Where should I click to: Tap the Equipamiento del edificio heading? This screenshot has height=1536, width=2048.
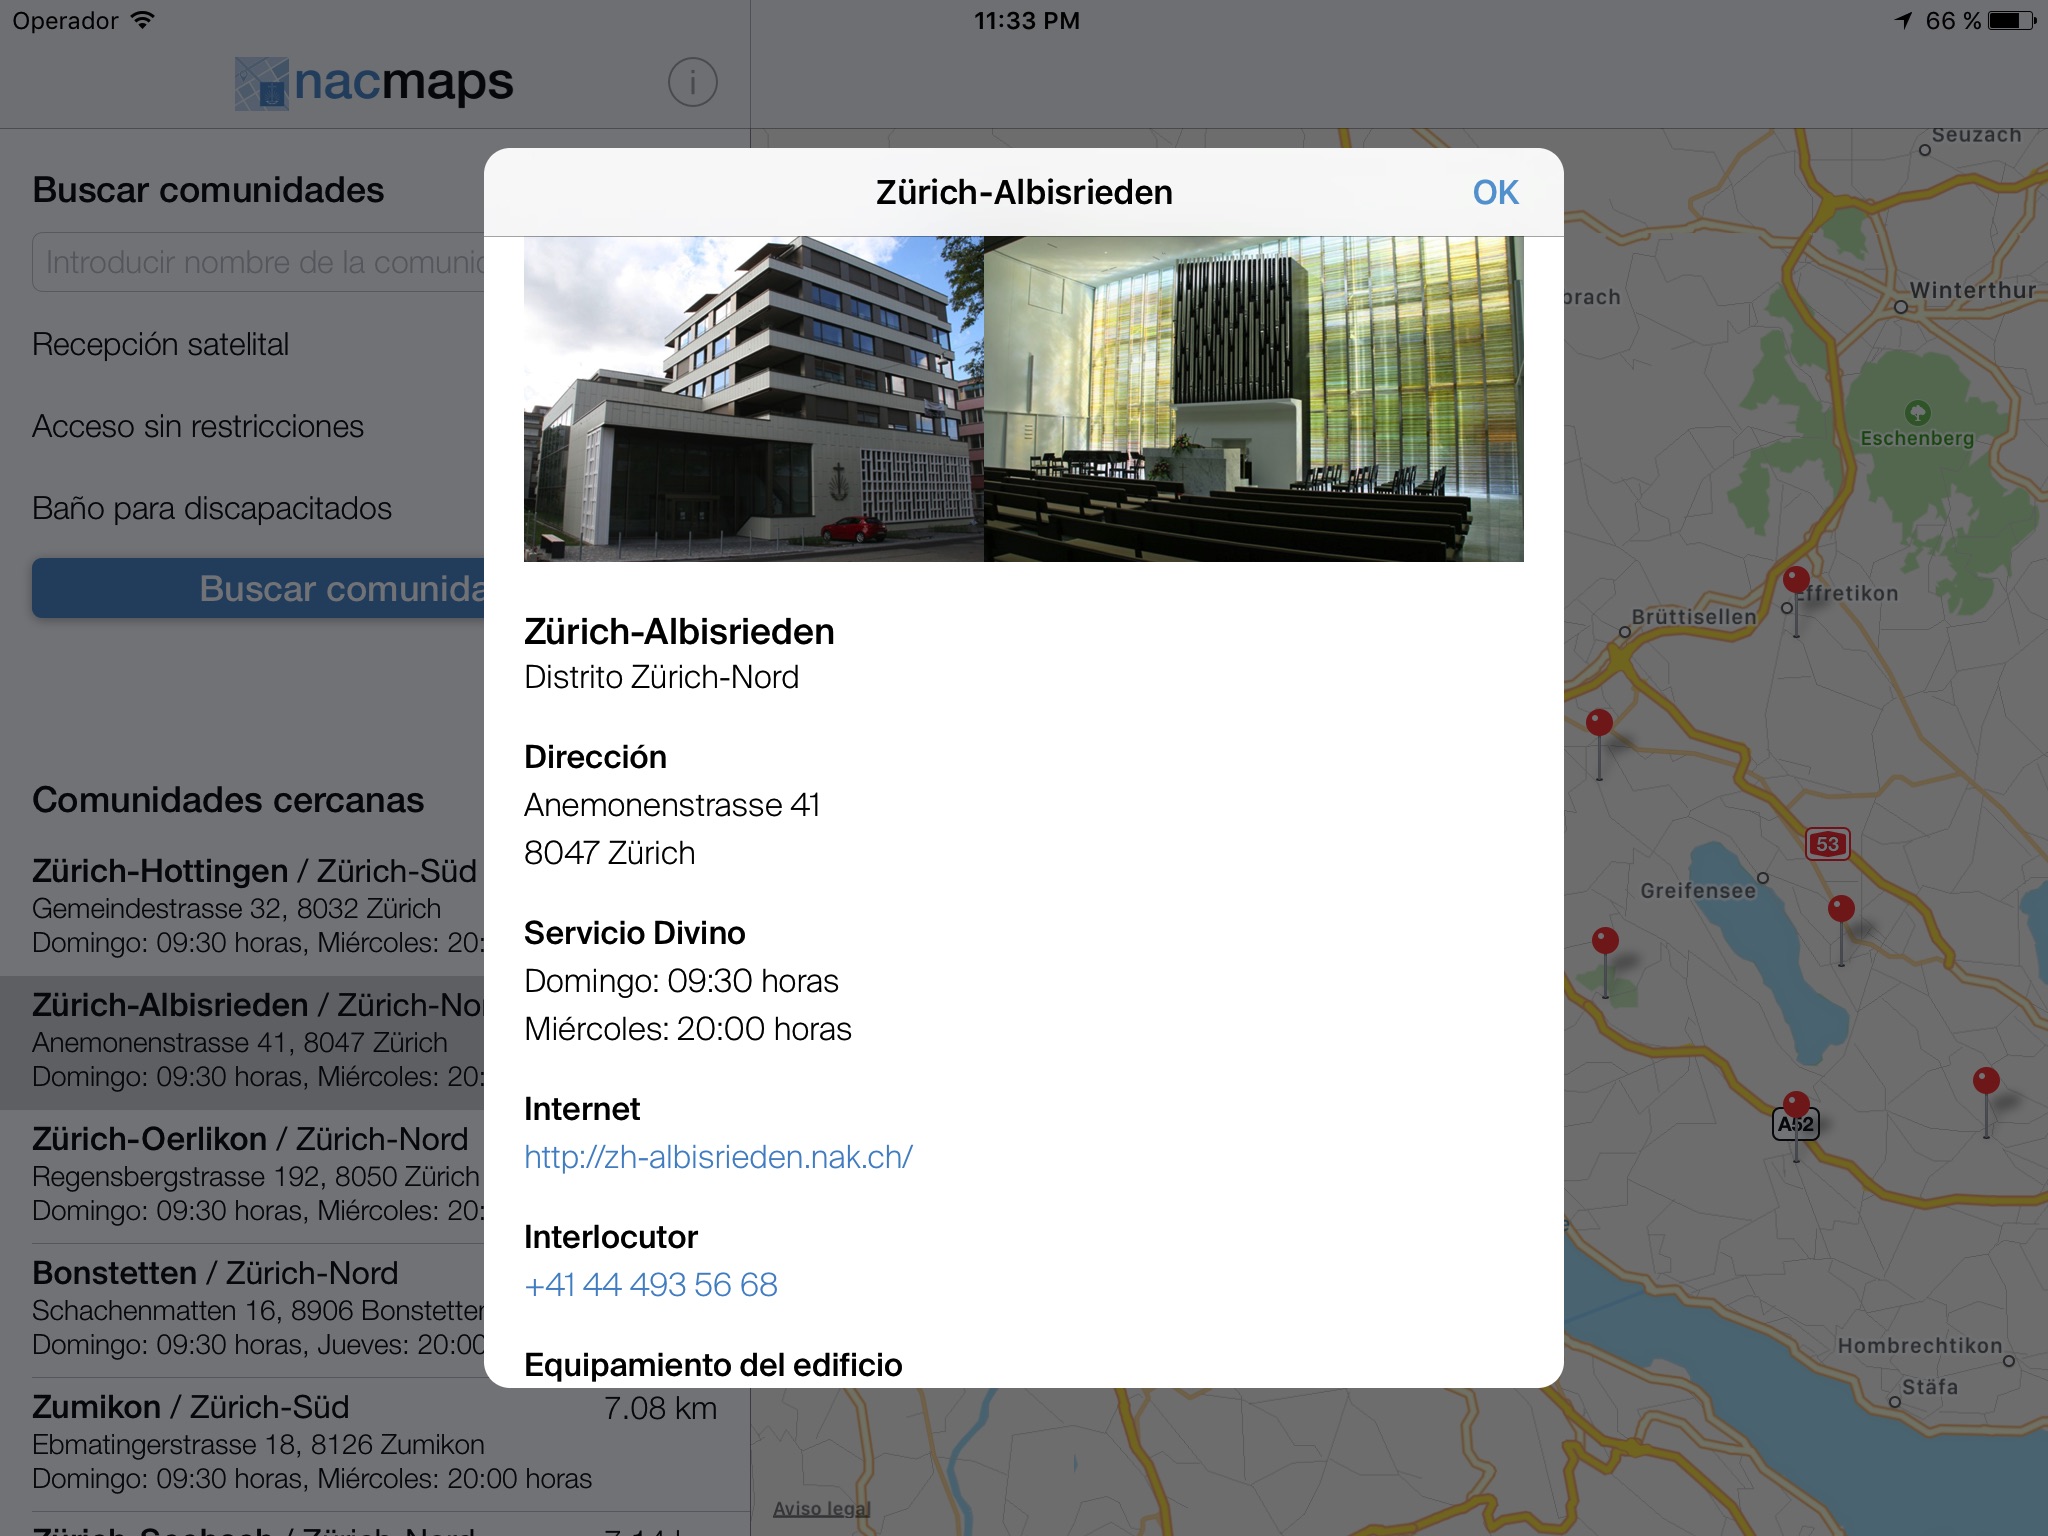tap(713, 1365)
